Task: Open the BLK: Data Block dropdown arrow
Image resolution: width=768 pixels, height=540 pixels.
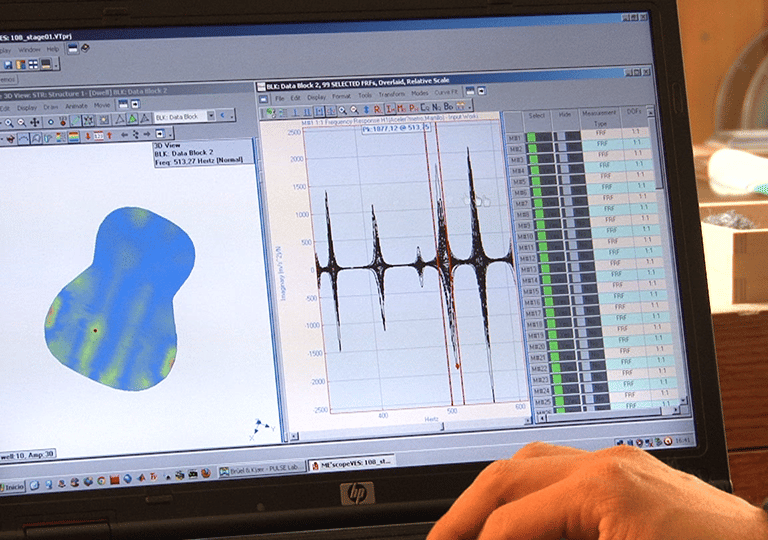Action: pos(211,116)
